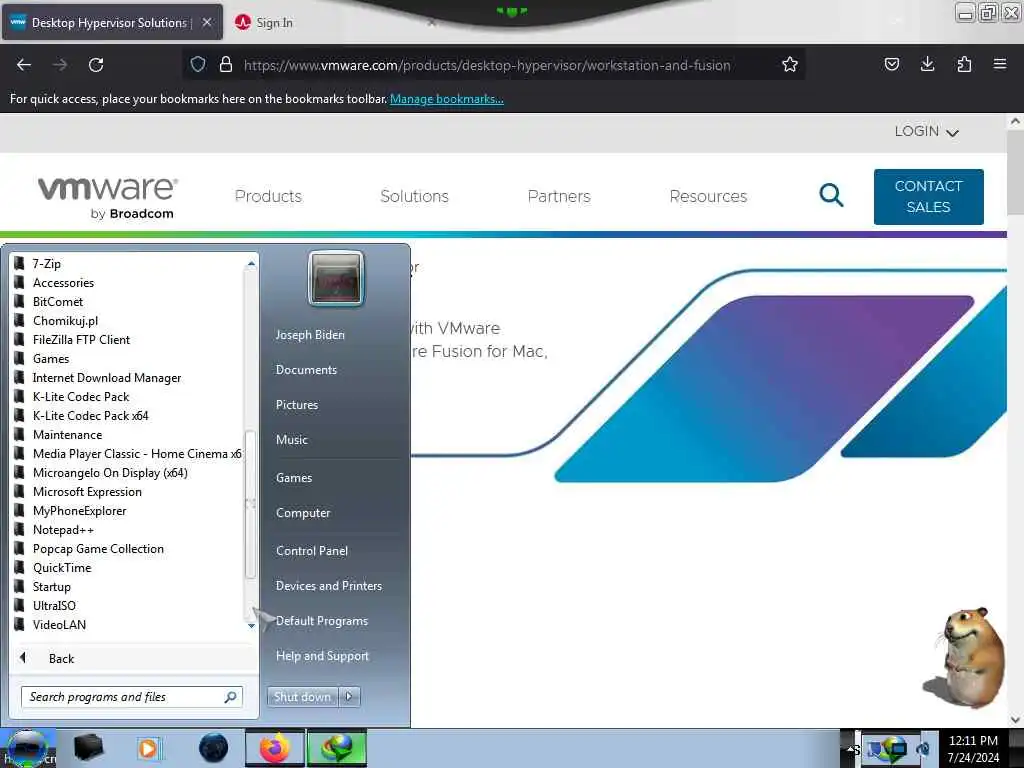Click the Start orb button

pyautogui.click(x=27, y=748)
